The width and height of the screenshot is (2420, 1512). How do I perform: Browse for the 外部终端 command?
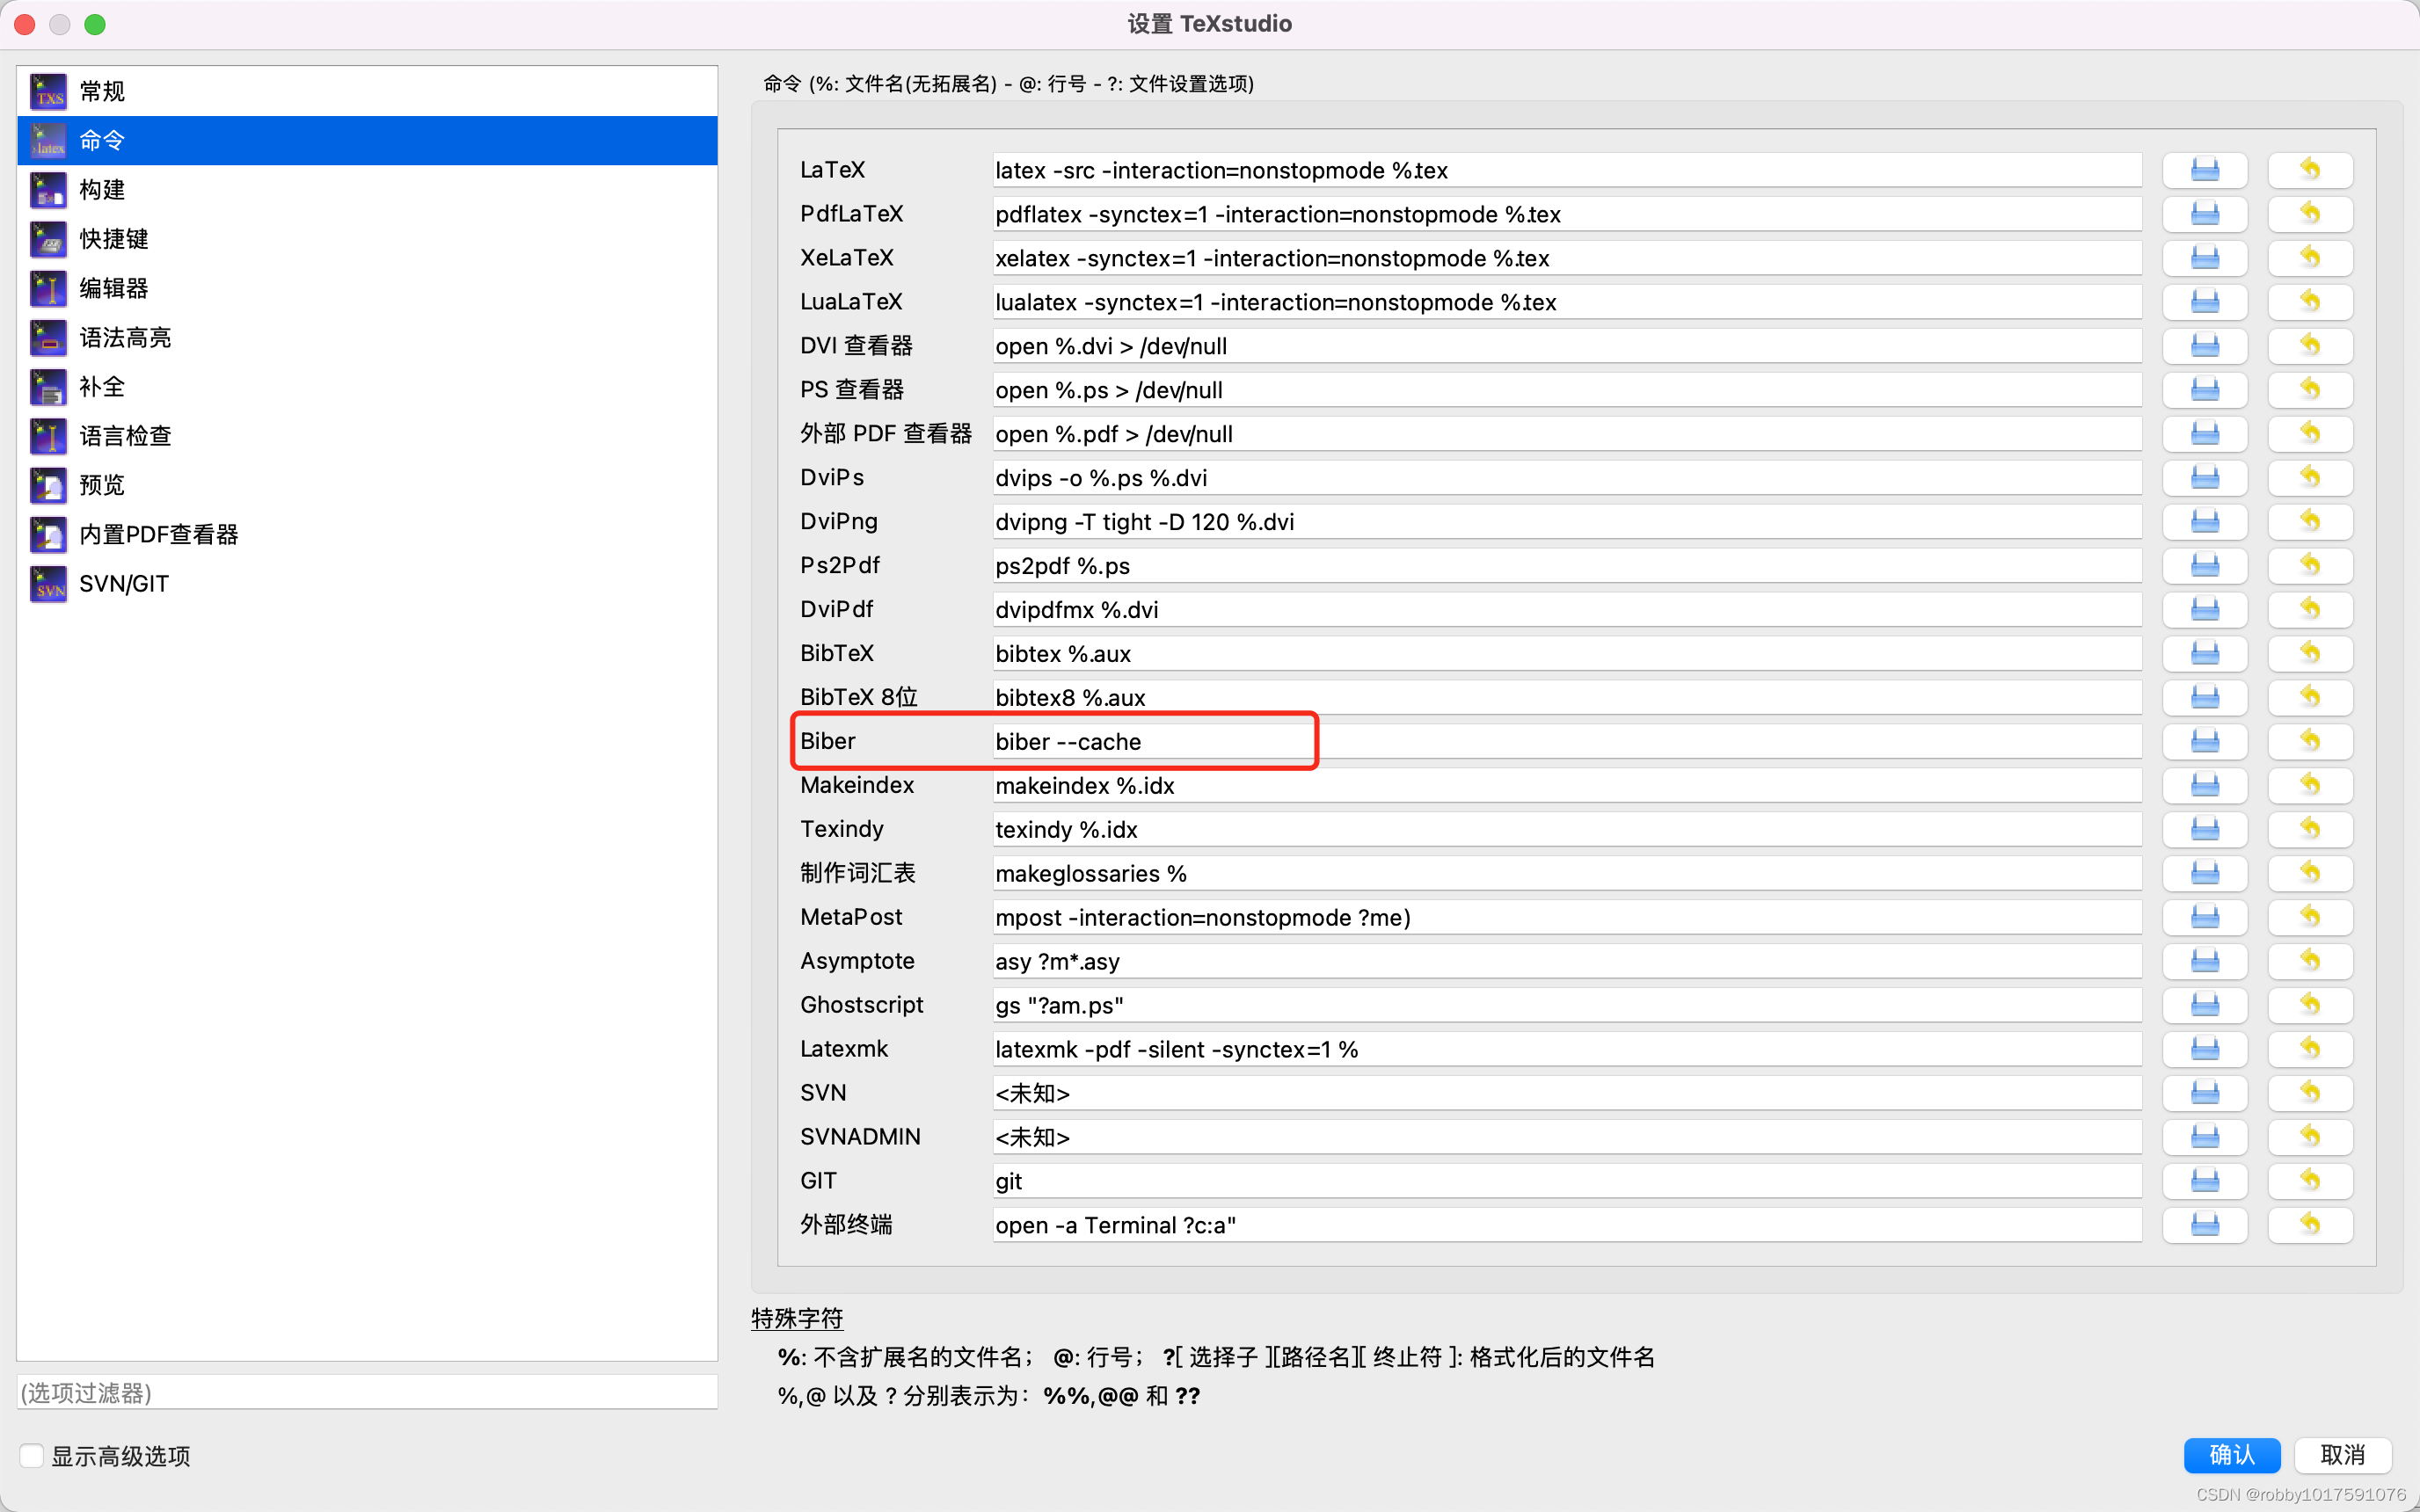tap(2205, 1224)
